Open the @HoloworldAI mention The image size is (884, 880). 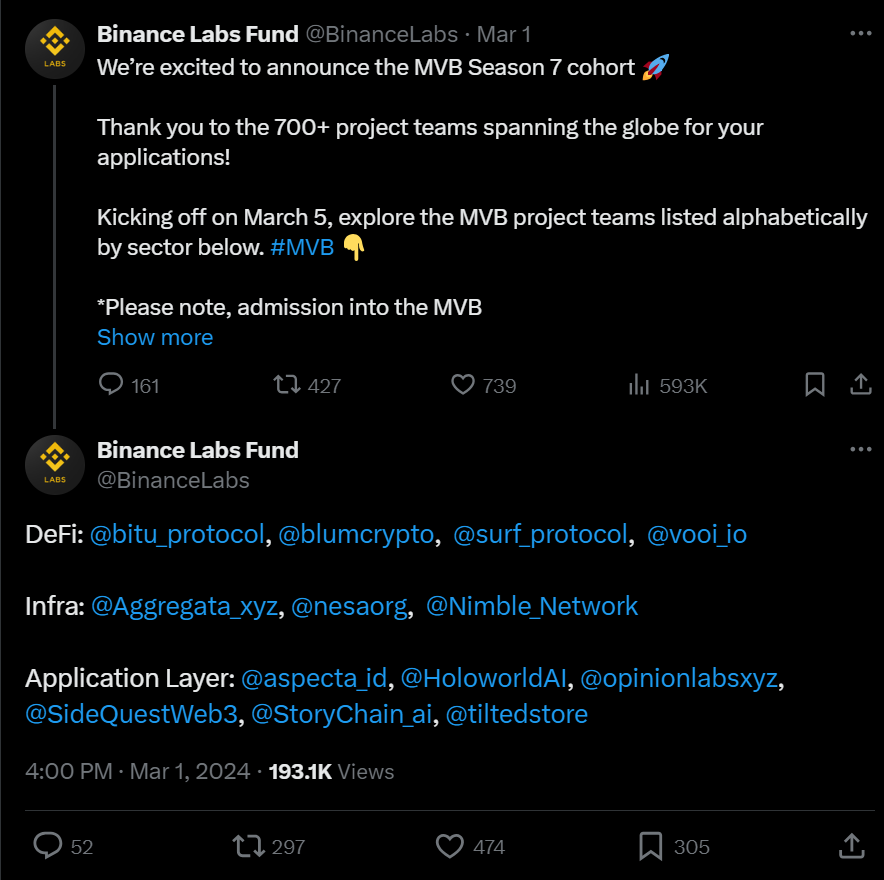click(x=484, y=679)
